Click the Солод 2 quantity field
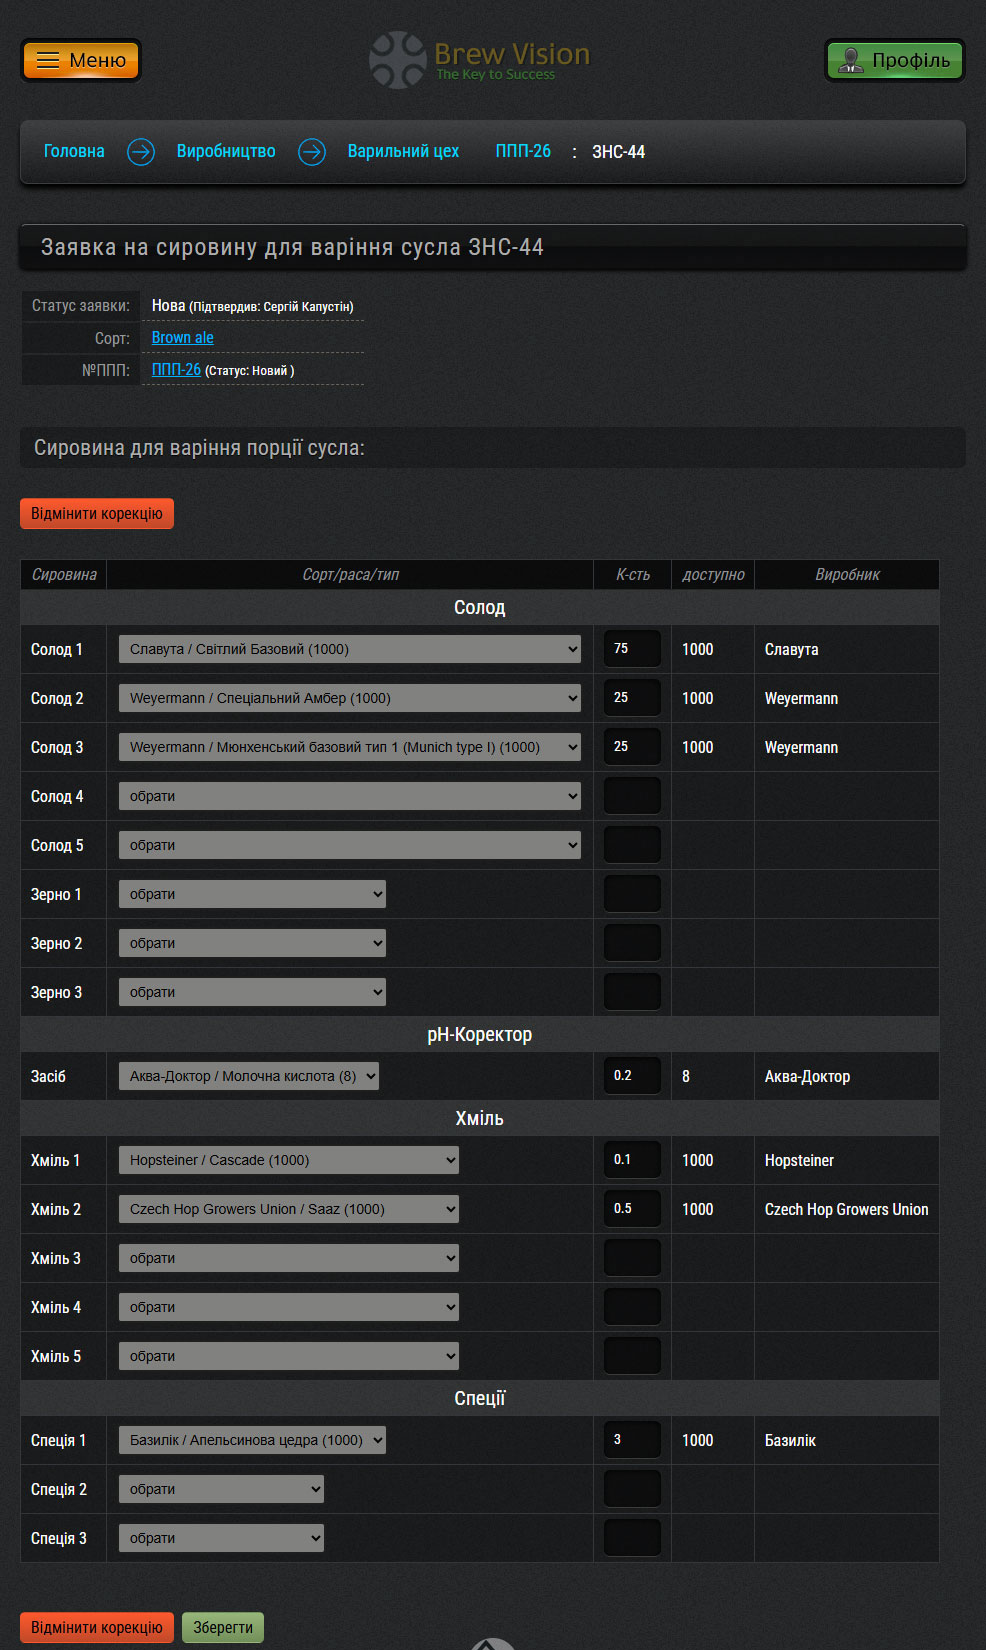This screenshot has height=1650, width=986. click(632, 698)
